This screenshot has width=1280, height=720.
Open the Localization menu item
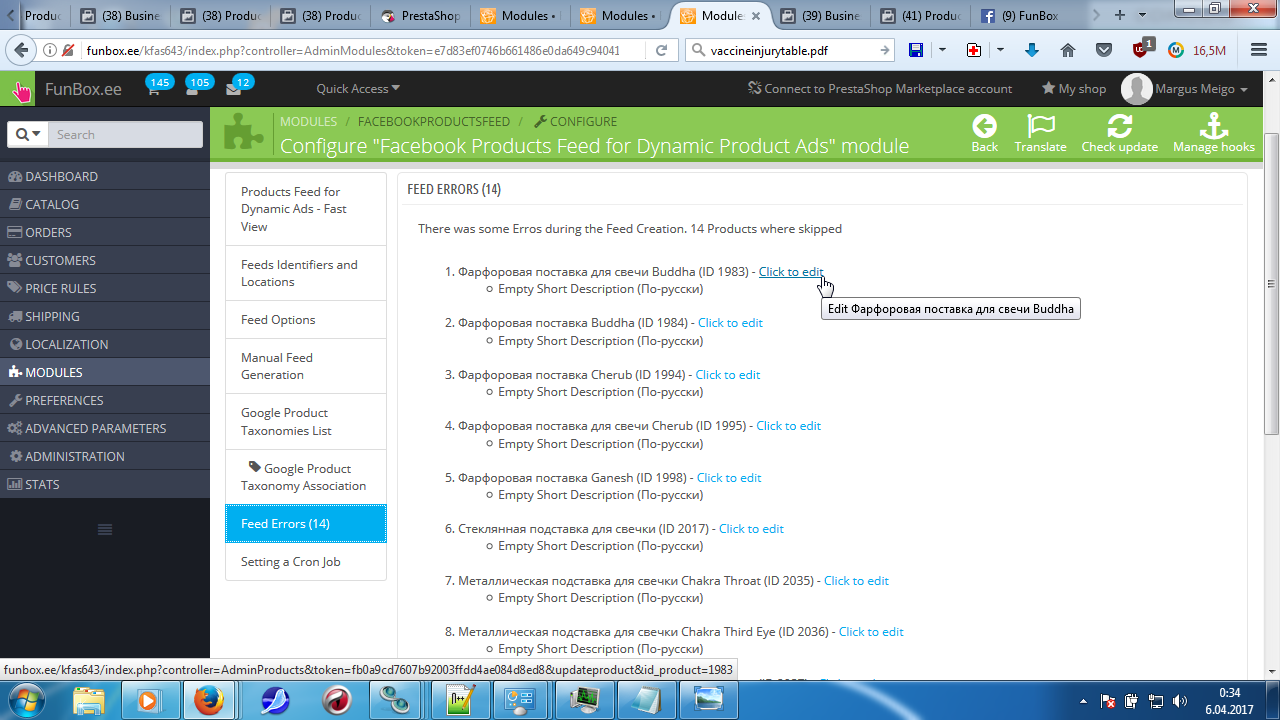tap(105, 344)
